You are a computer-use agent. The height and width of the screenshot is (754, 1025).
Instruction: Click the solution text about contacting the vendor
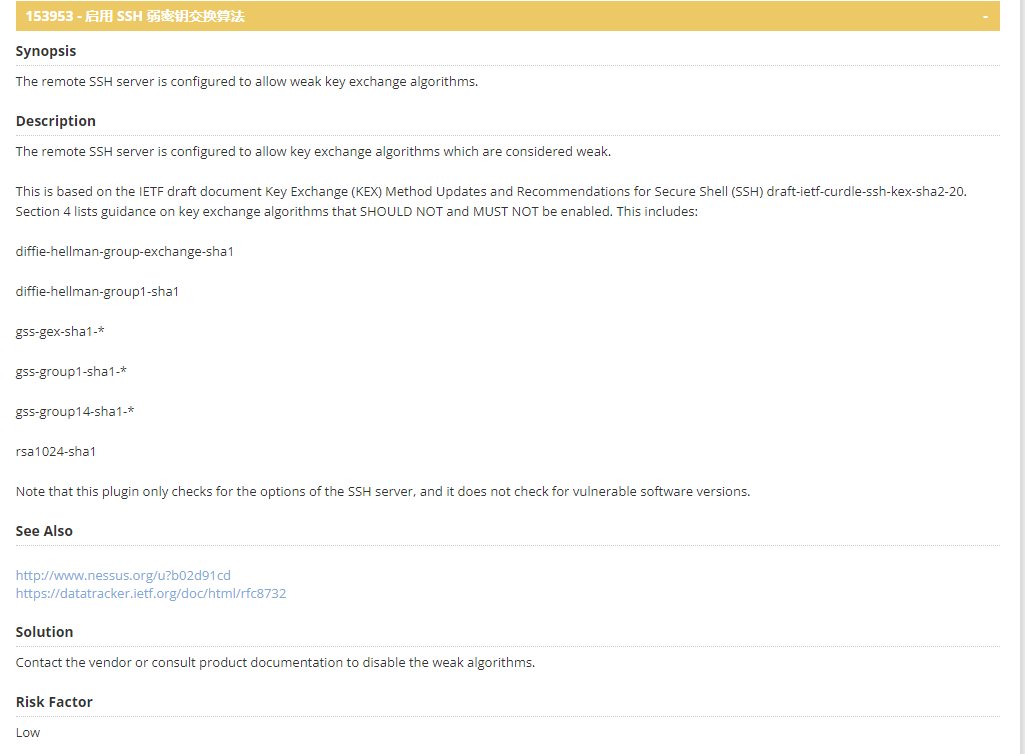275,662
